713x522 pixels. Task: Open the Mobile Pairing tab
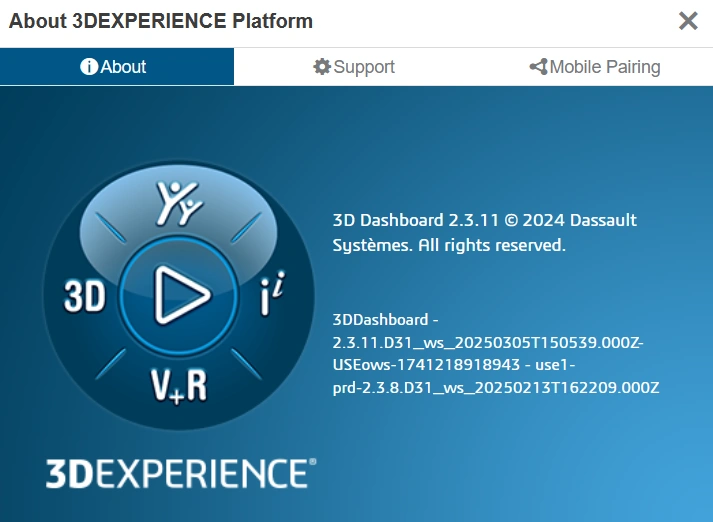click(x=594, y=67)
